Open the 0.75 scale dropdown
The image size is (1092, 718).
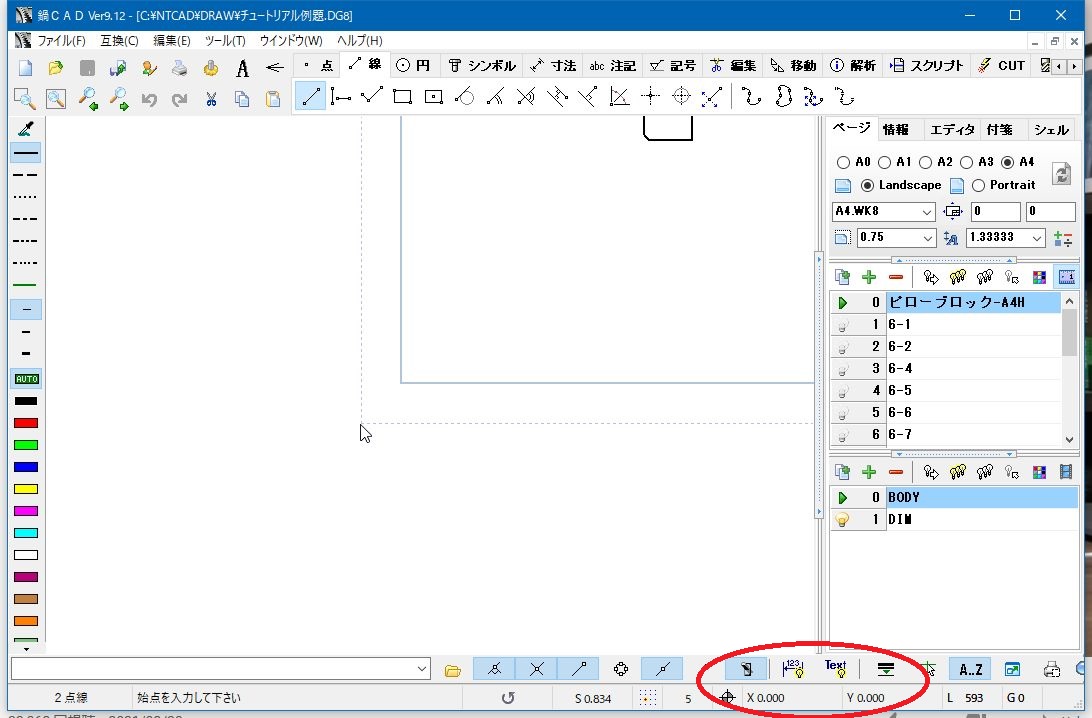click(927, 238)
